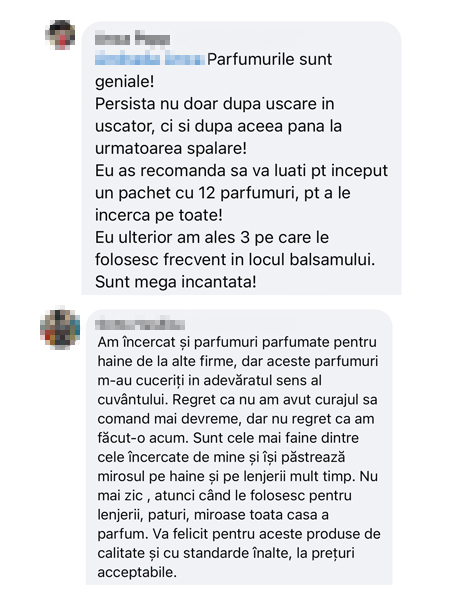This screenshot has width=450, height=600.
Task: Click the line 'Eu ulterior am ales 3'
Action: tap(212, 238)
